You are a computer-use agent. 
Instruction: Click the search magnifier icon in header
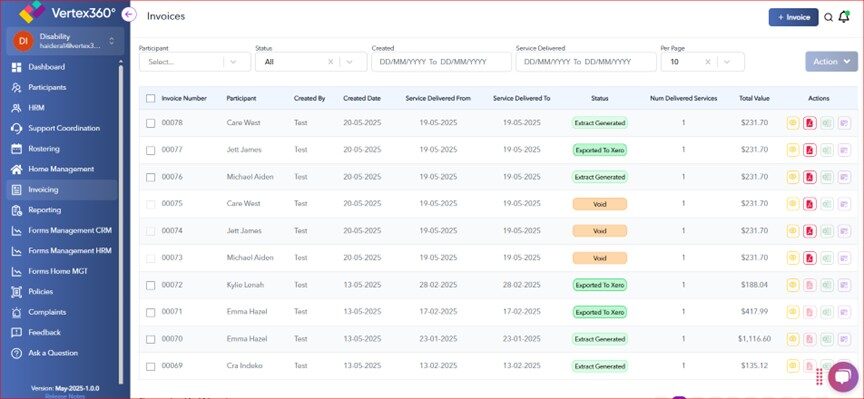[828, 18]
